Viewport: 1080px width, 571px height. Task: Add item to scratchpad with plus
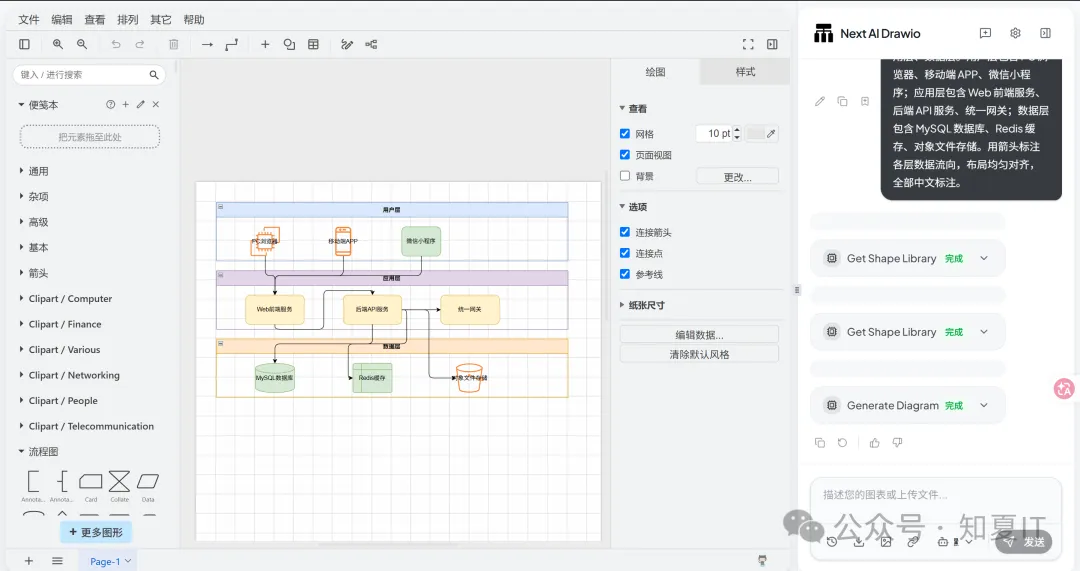(x=125, y=105)
